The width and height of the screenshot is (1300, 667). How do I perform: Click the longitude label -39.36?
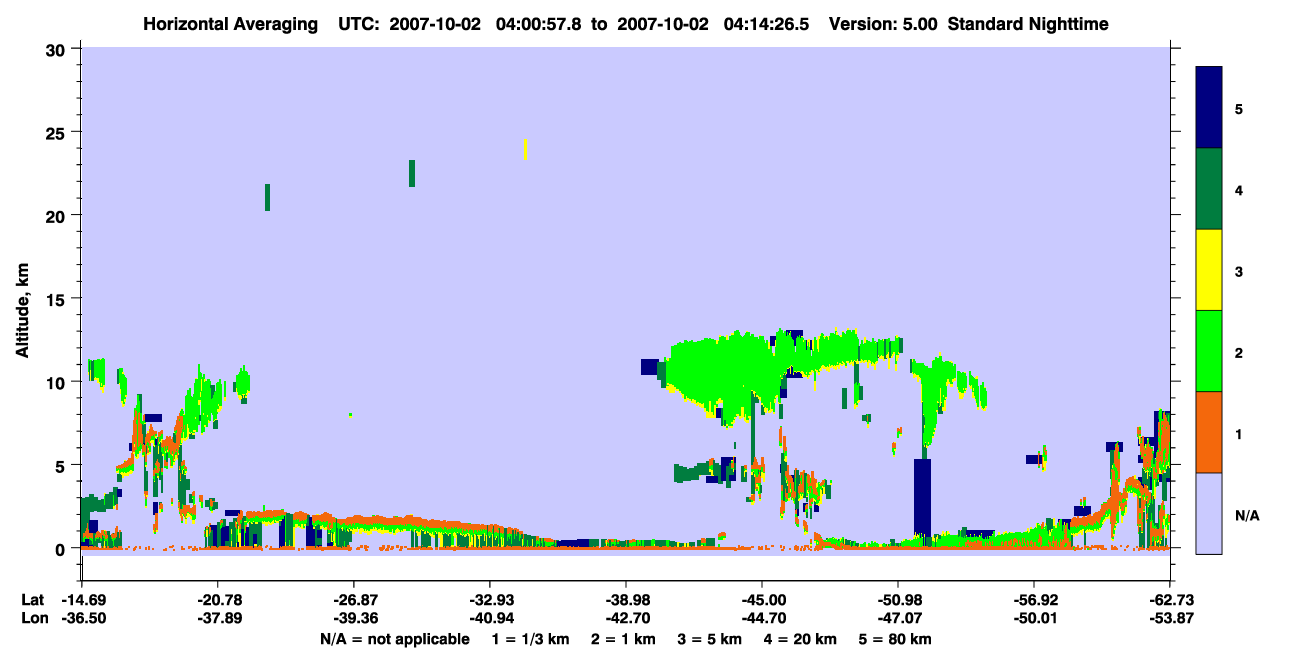pos(353,618)
